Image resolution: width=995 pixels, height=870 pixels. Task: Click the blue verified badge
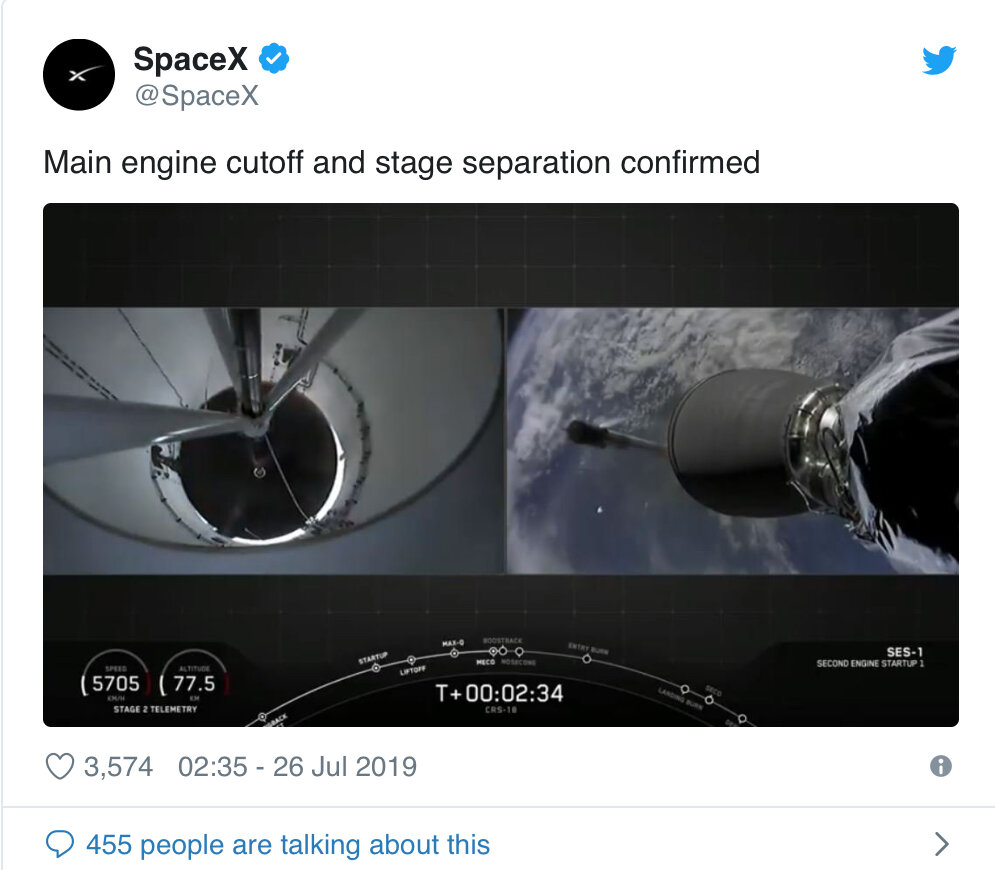click(x=274, y=60)
